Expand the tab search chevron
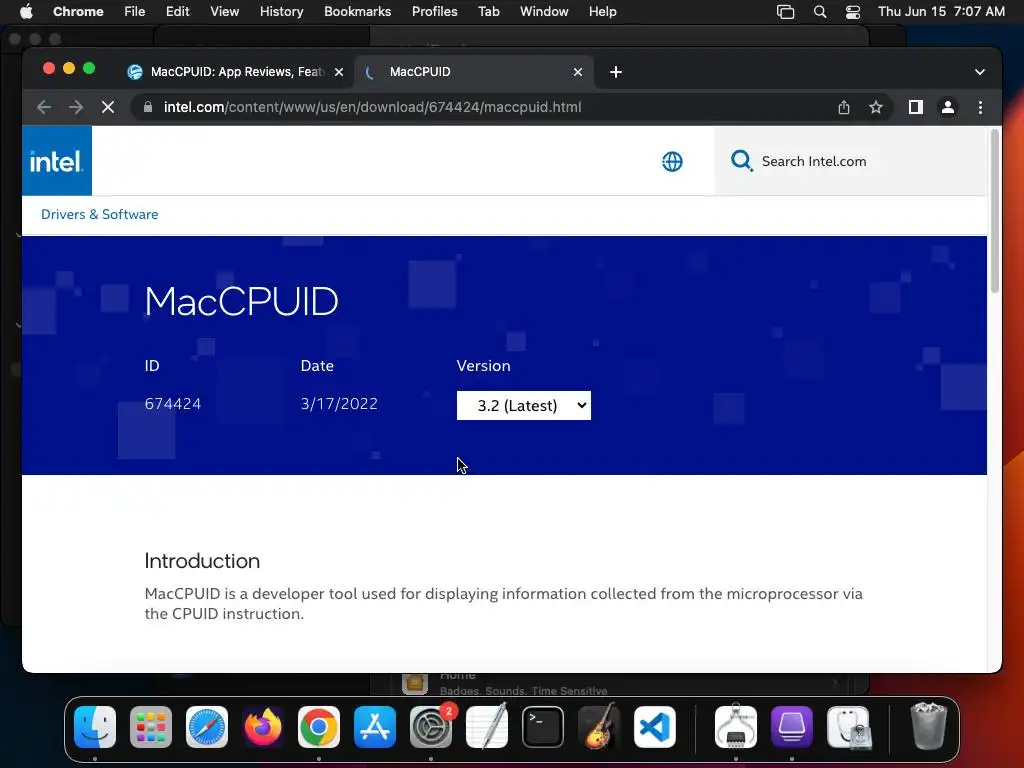This screenshot has height=768, width=1024. [x=980, y=72]
